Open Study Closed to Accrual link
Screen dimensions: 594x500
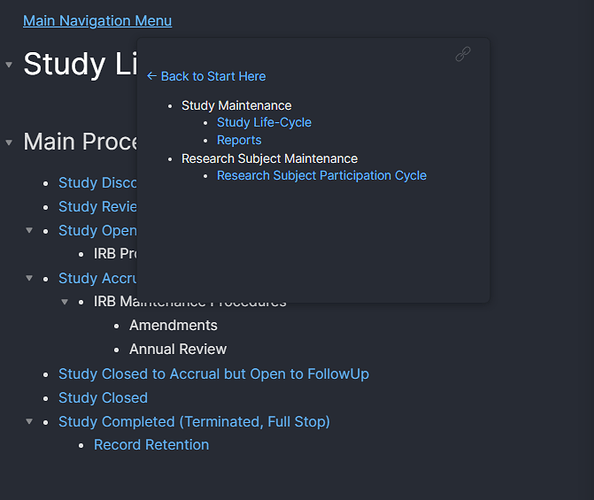214,374
